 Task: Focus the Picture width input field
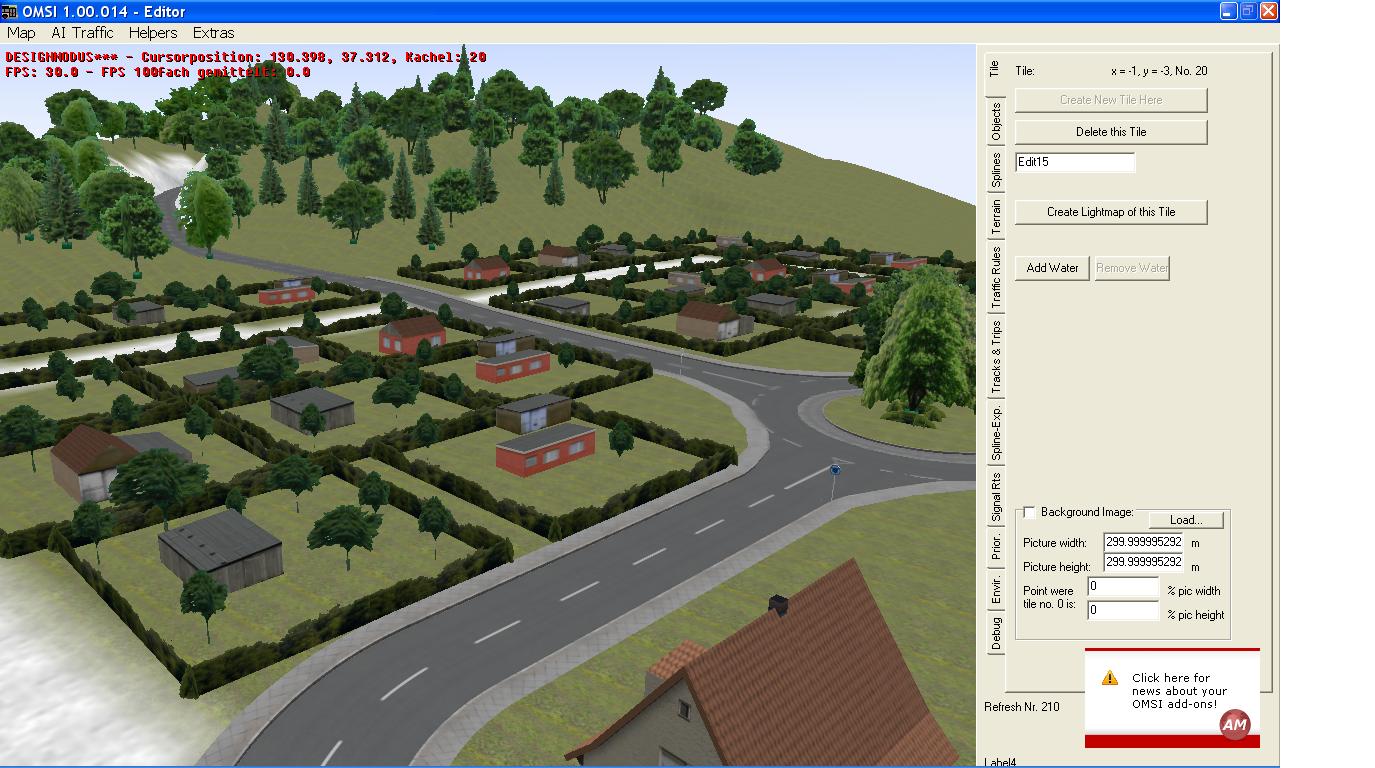1143,542
